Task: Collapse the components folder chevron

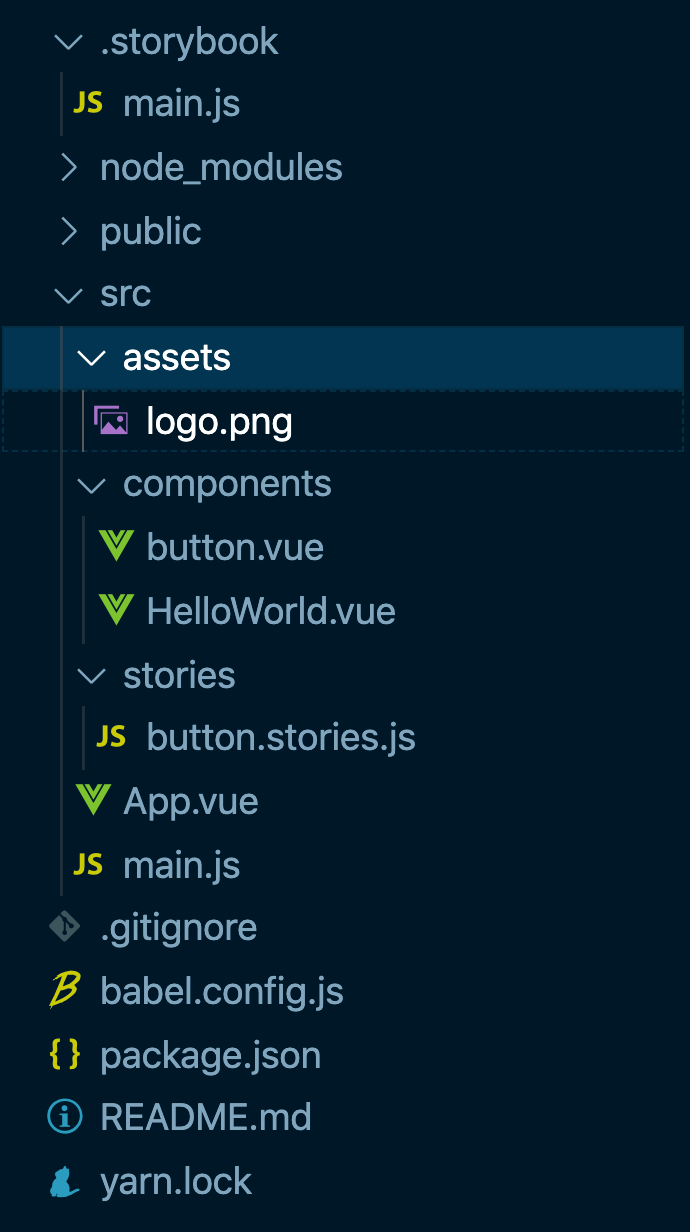Action: tap(91, 485)
